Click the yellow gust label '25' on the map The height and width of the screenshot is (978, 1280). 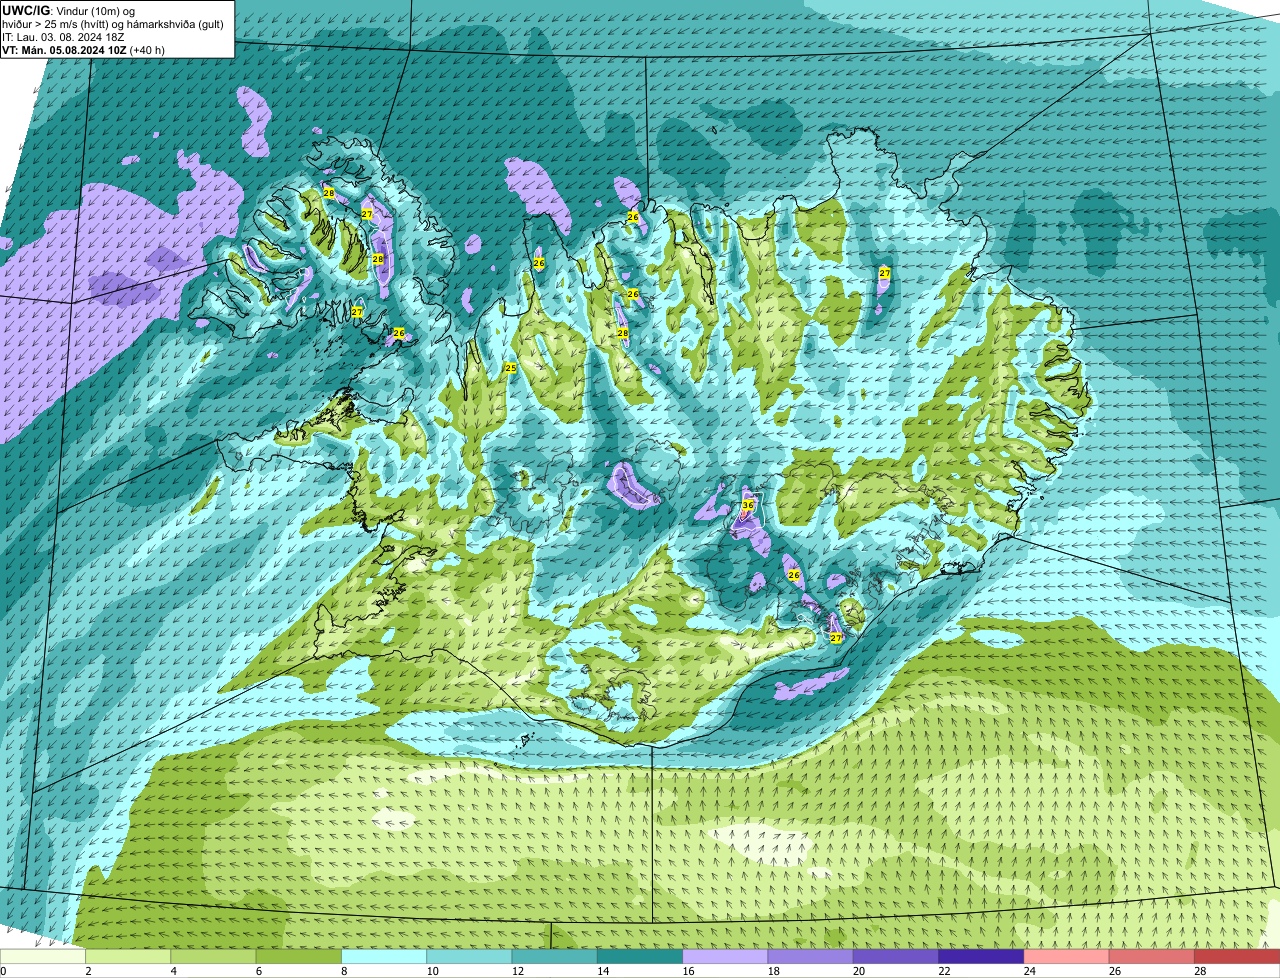click(511, 368)
